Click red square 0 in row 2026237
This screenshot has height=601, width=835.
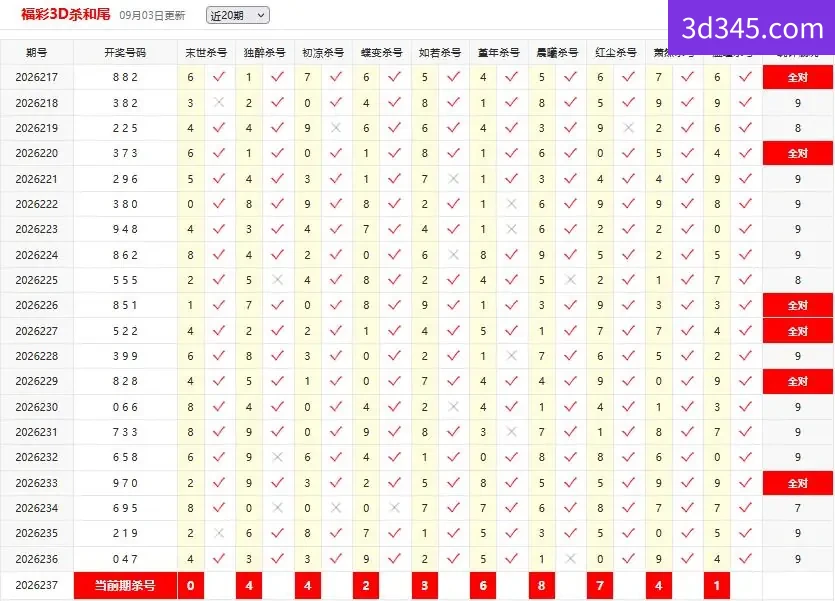pos(191,586)
